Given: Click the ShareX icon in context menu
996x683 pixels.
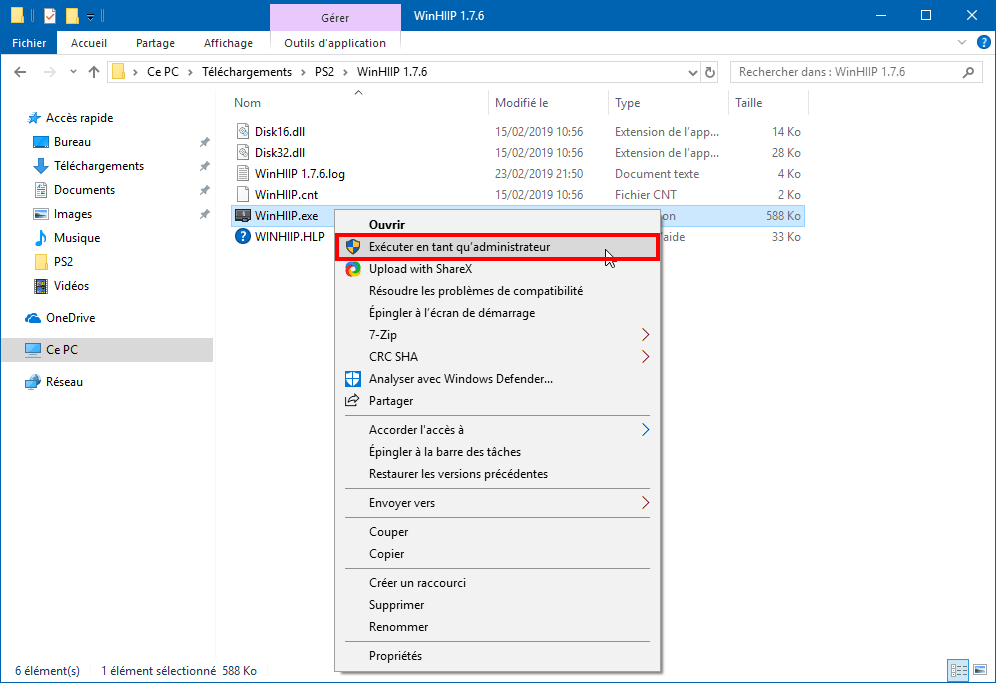Looking at the screenshot, I should (353, 269).
